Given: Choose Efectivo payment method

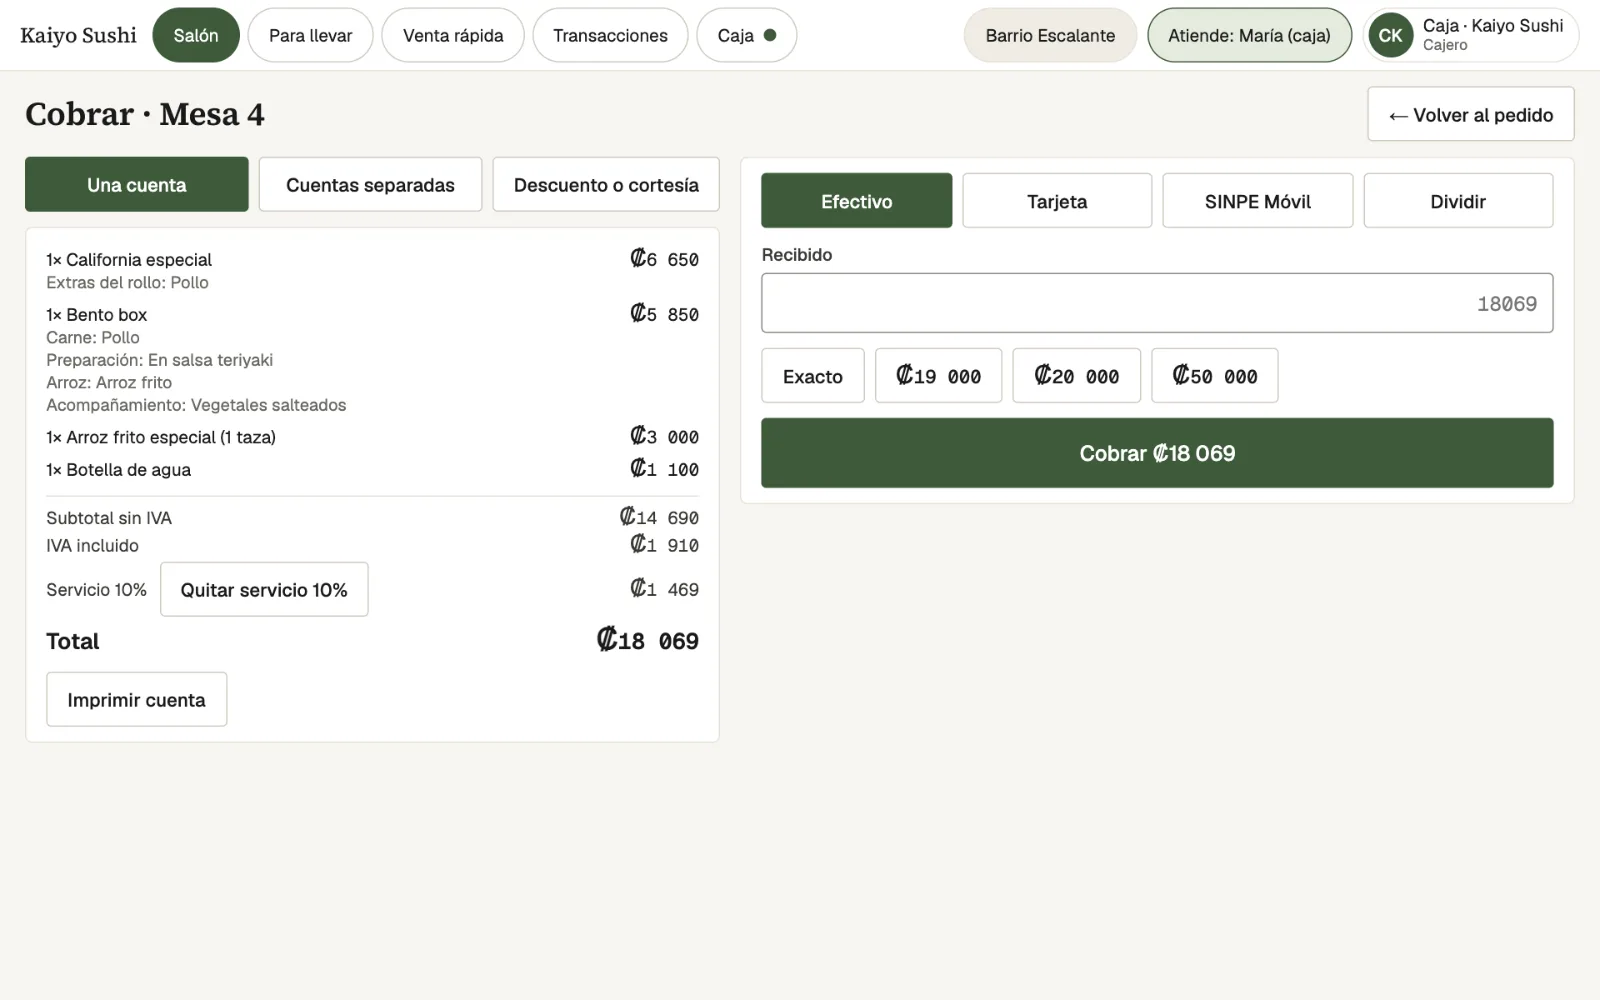Looking at the screenshot, I should click(x=857, y=200).
